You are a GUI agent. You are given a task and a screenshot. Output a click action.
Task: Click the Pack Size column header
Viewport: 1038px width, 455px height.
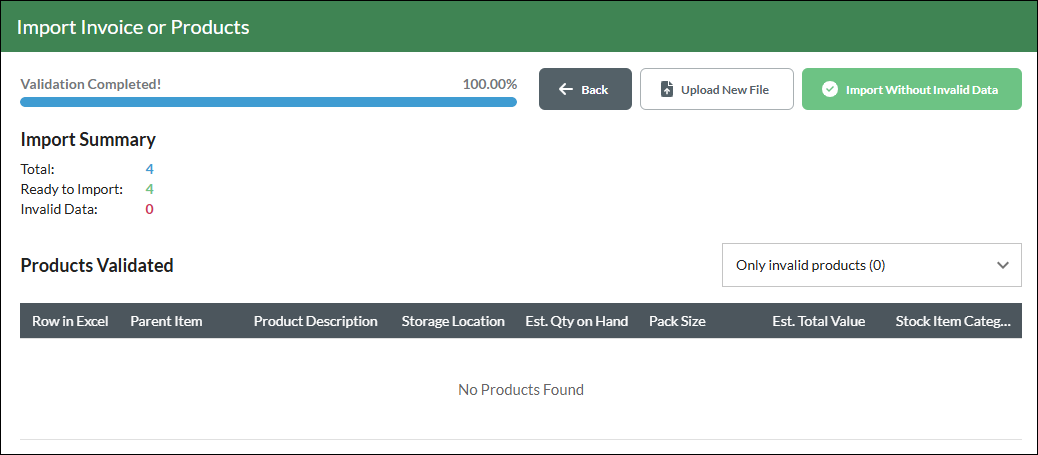coord(677,321)
